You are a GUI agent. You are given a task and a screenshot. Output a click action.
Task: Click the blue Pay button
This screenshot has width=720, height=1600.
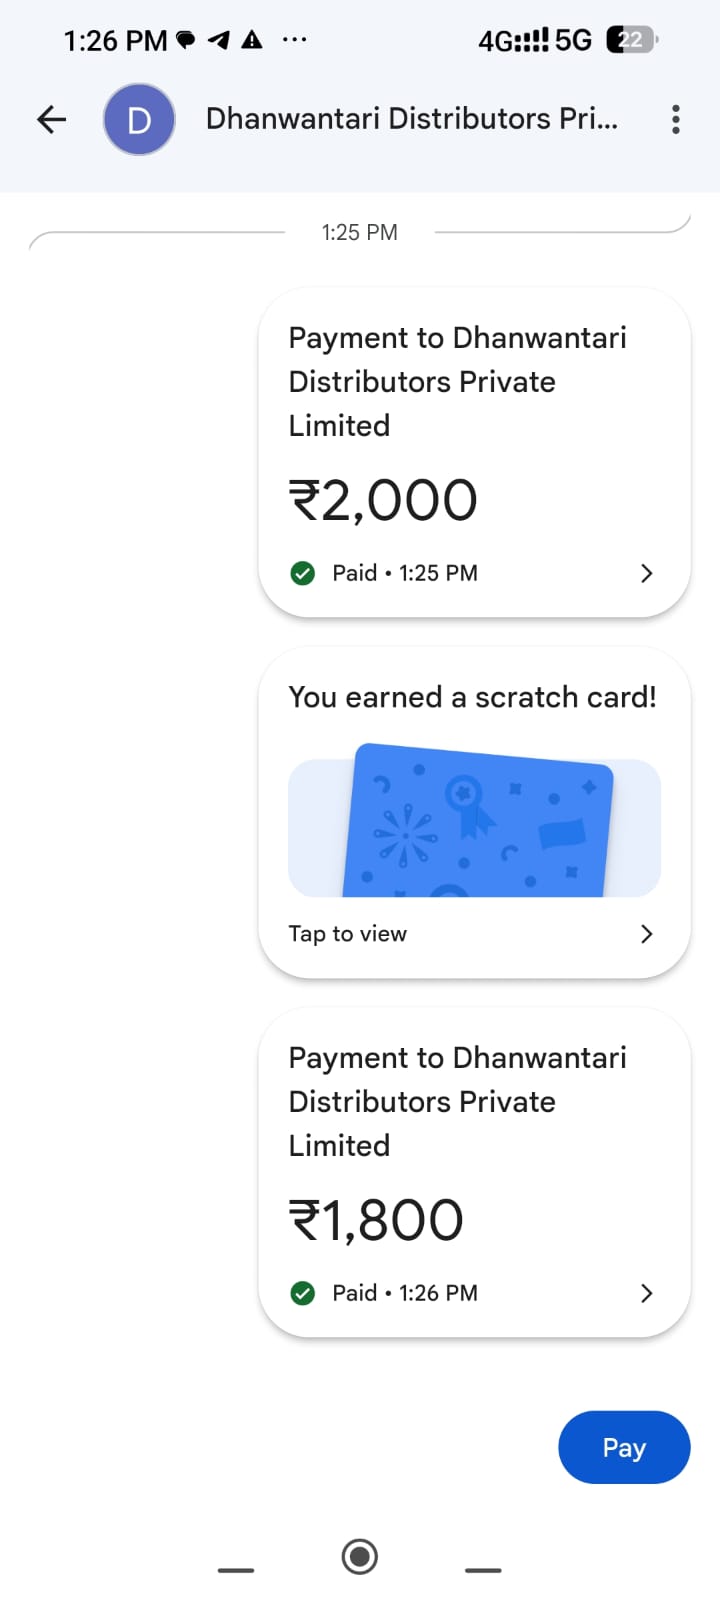(x=624, y=1447)
